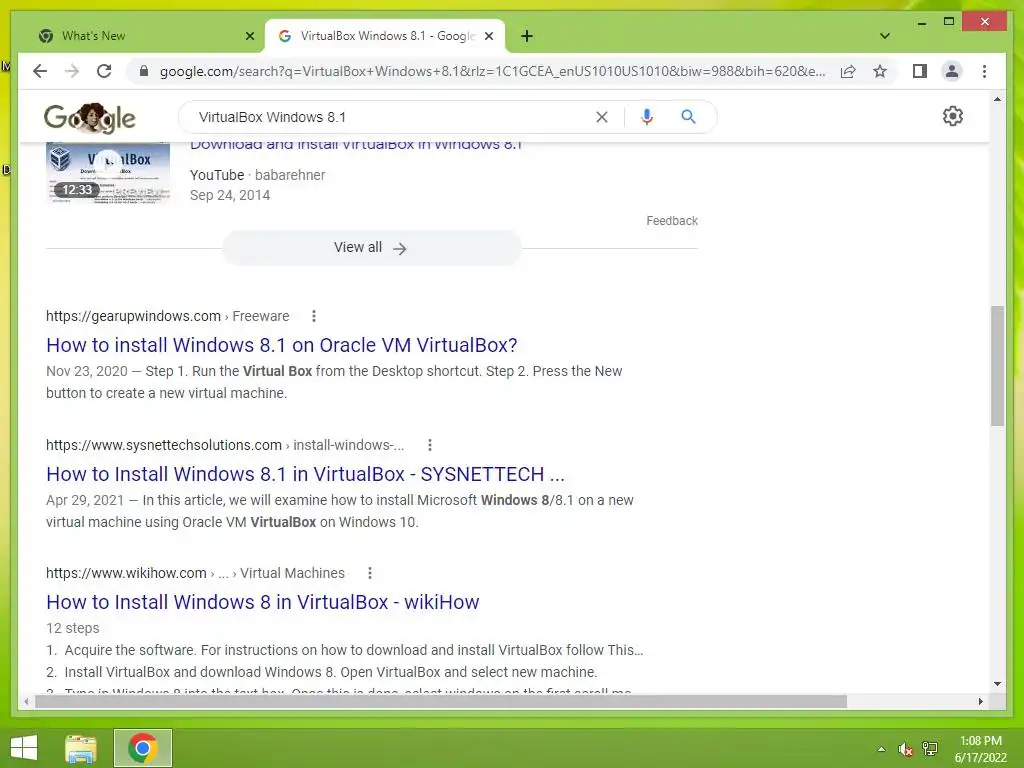This screenshot has height=768, width=1024.
Task: Open Chrome side panel
Action: click(920, 71)
